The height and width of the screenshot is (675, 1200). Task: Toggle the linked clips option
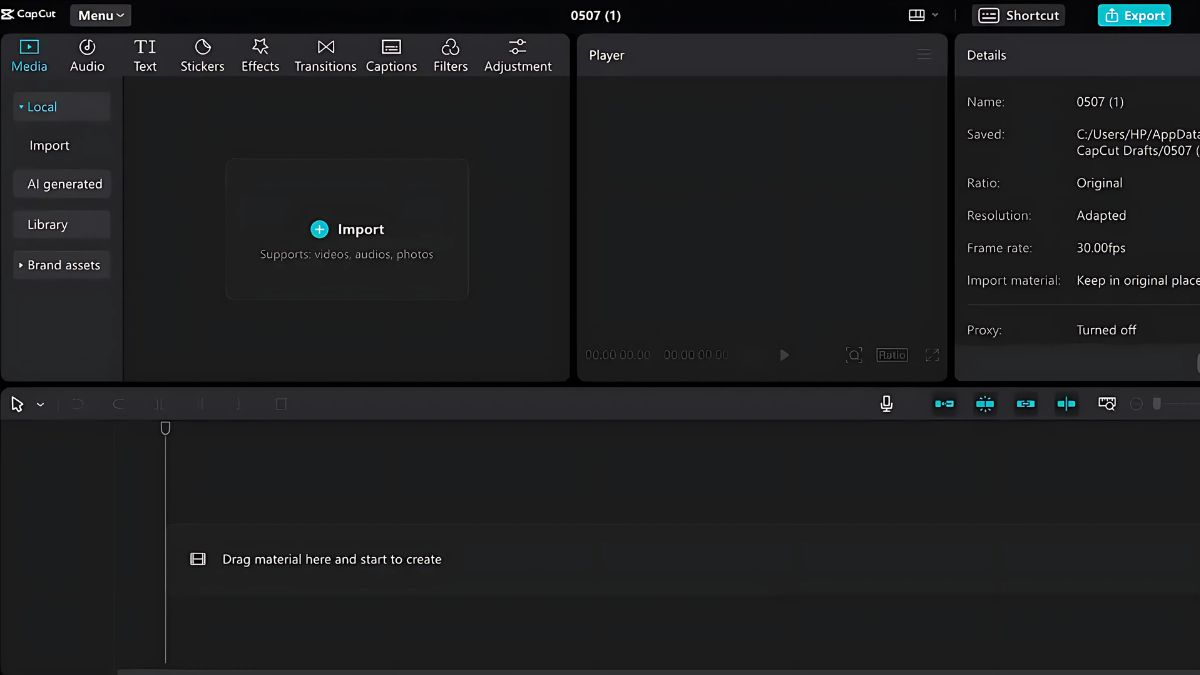point(1024,403)
